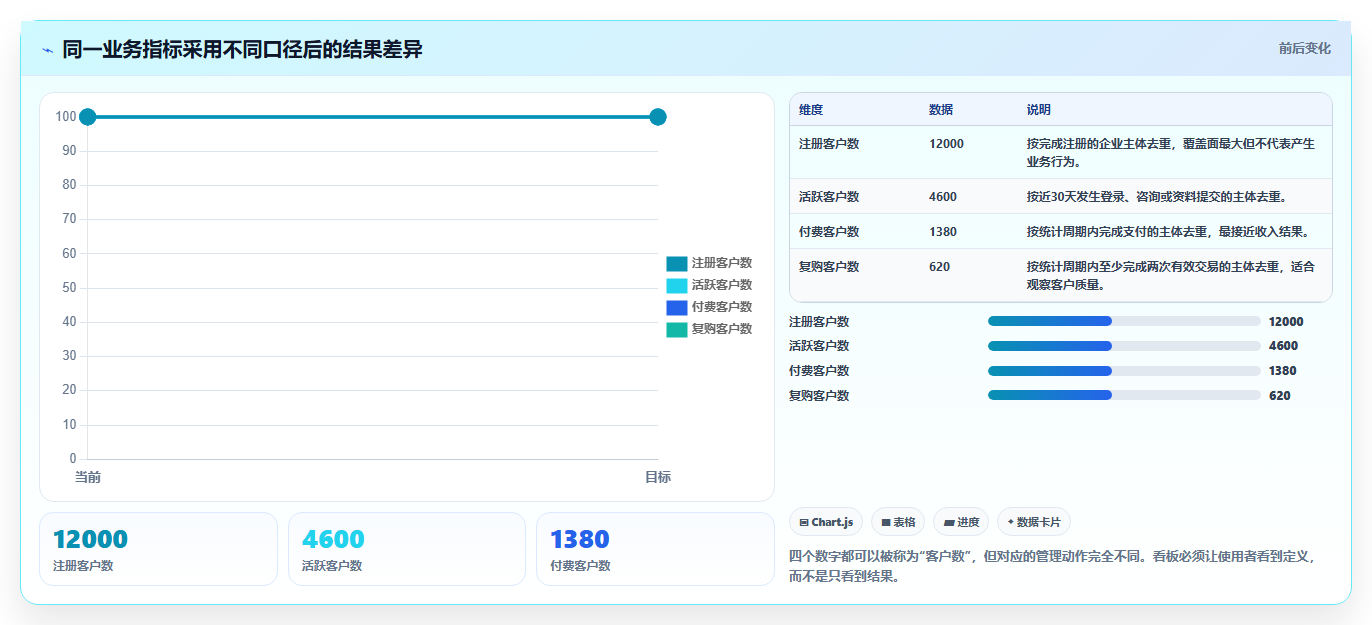This screenshot has width=1372, height=625.
Task: Click the 12000 value in the table
Action: click(946, 144)
